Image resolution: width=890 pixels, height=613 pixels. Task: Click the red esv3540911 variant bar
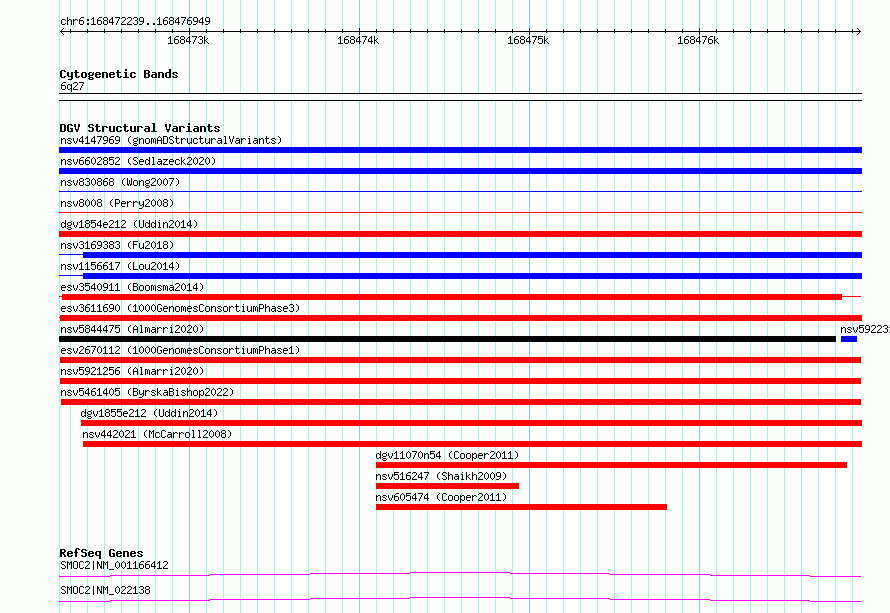pyautogui.click(x=452, y=297)
